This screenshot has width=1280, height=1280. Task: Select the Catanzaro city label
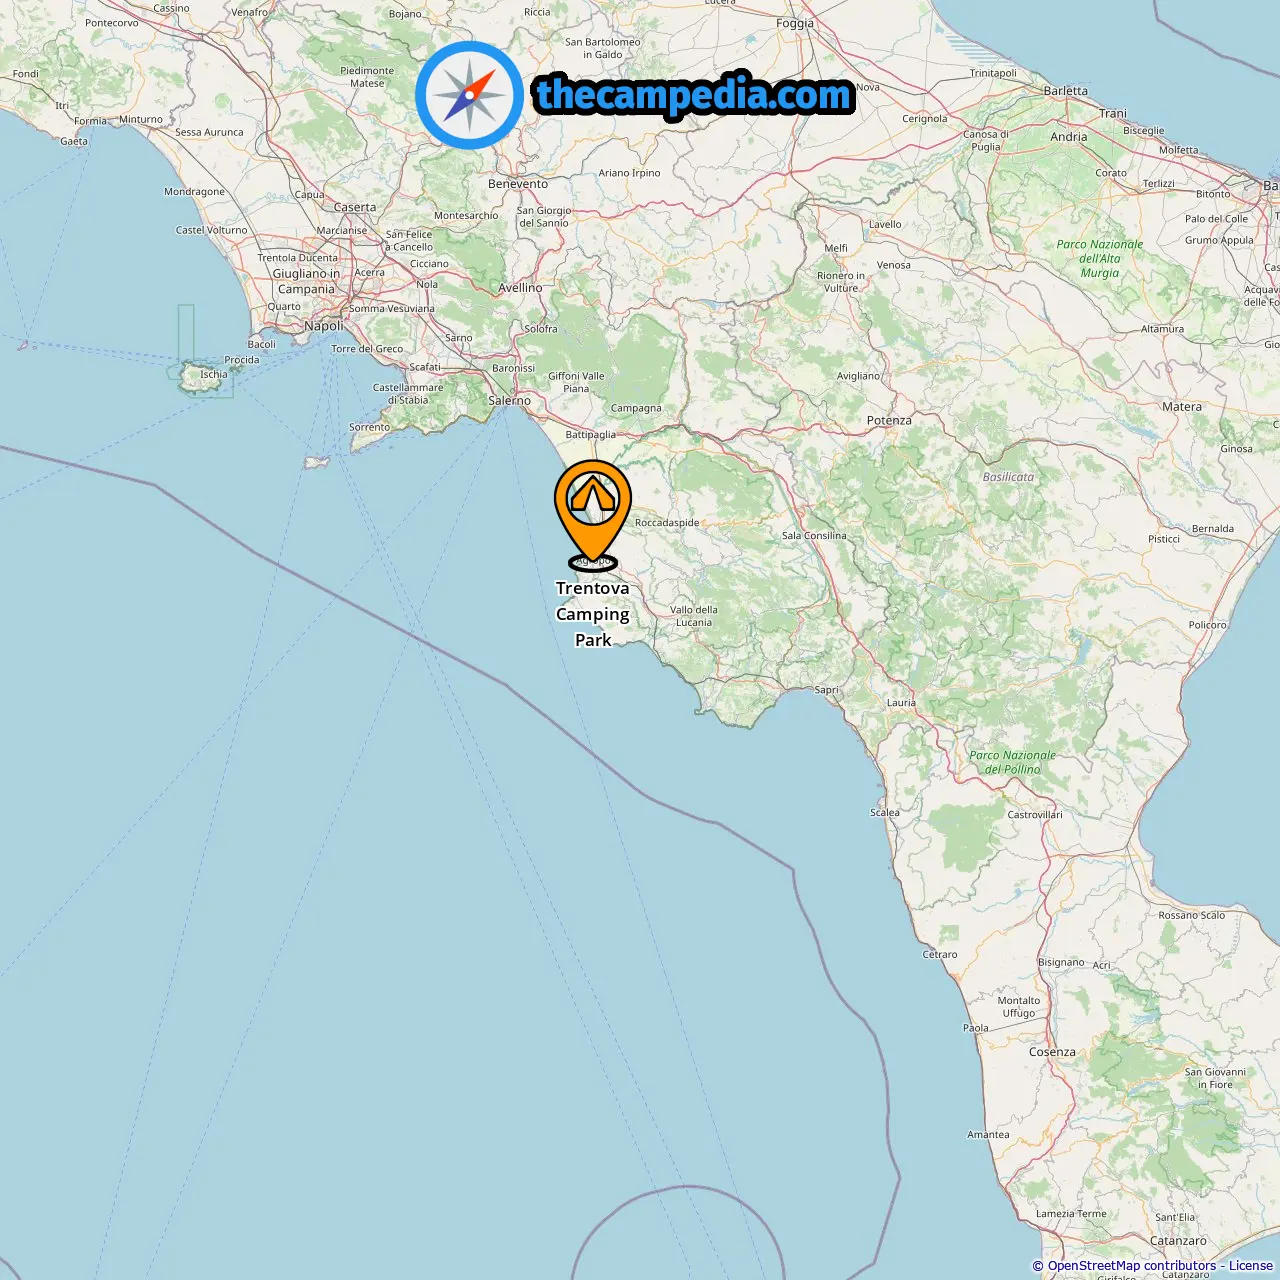point(1178,1241)
